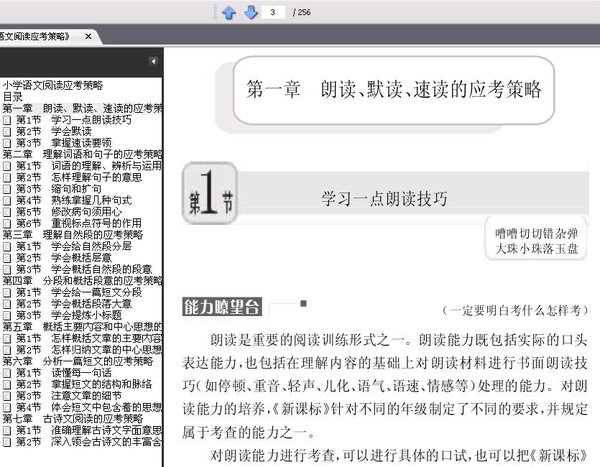Image resolution: width=600 pixels, height=467 pixels.
Task: Open bookmark 第1节 学习一点朗读技巧
Action: point(73,120)
